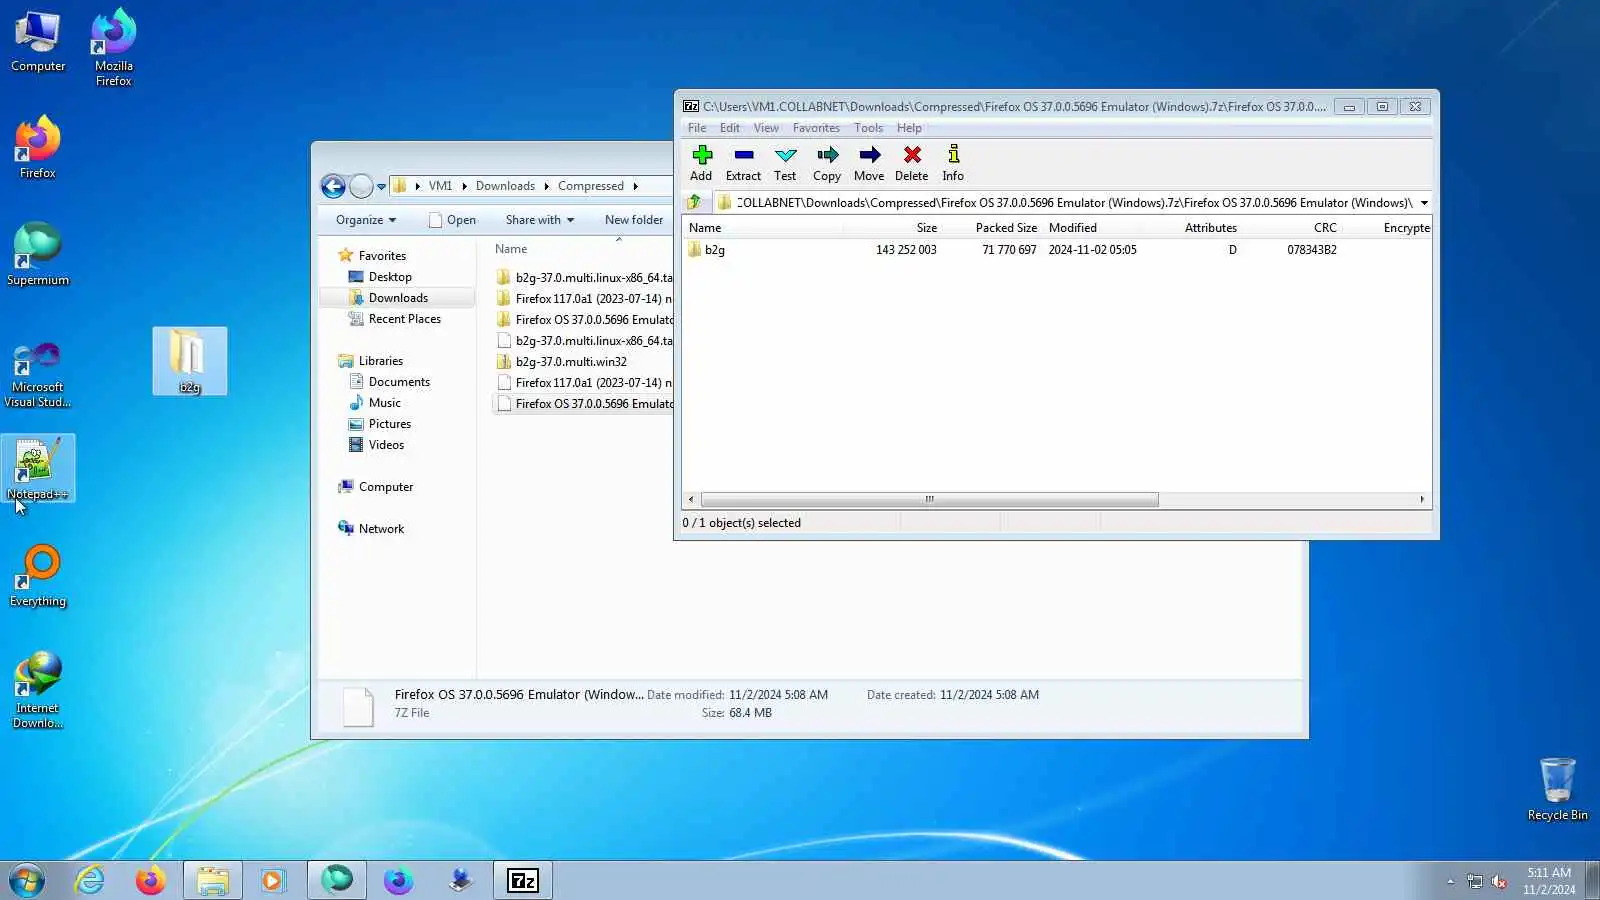Image resolution: width=1600 pixels, height=900 pixels.
Task: Open the Share with dropdown in Explorer
Action: pos(540,220)
